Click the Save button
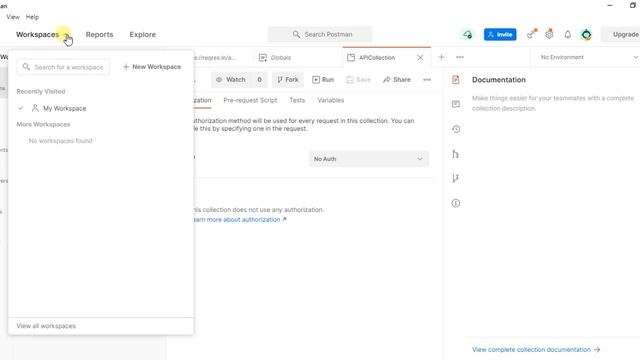Image resolution: width=640 pixels, height=360 pixels. (x=358, y=80)
